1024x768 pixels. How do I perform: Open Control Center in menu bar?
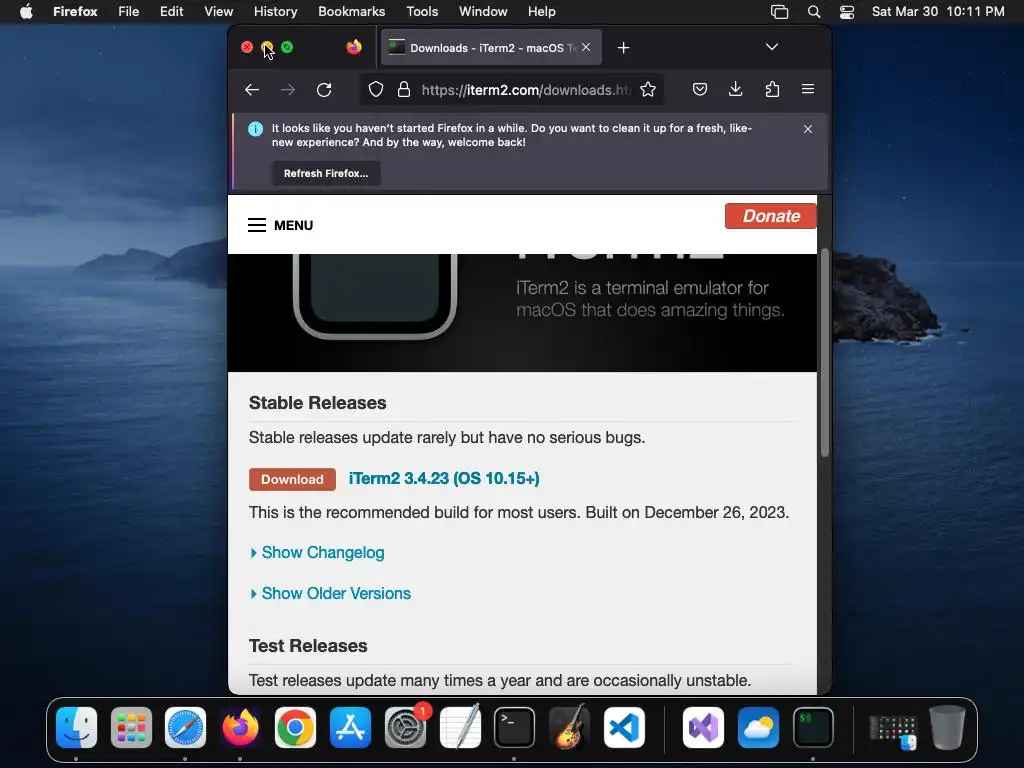coord(847,12)
